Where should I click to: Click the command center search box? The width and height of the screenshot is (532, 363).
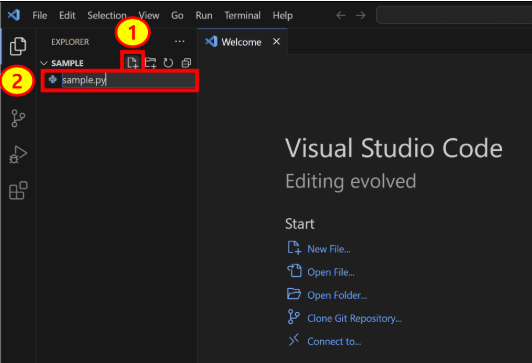pos(454,15)
